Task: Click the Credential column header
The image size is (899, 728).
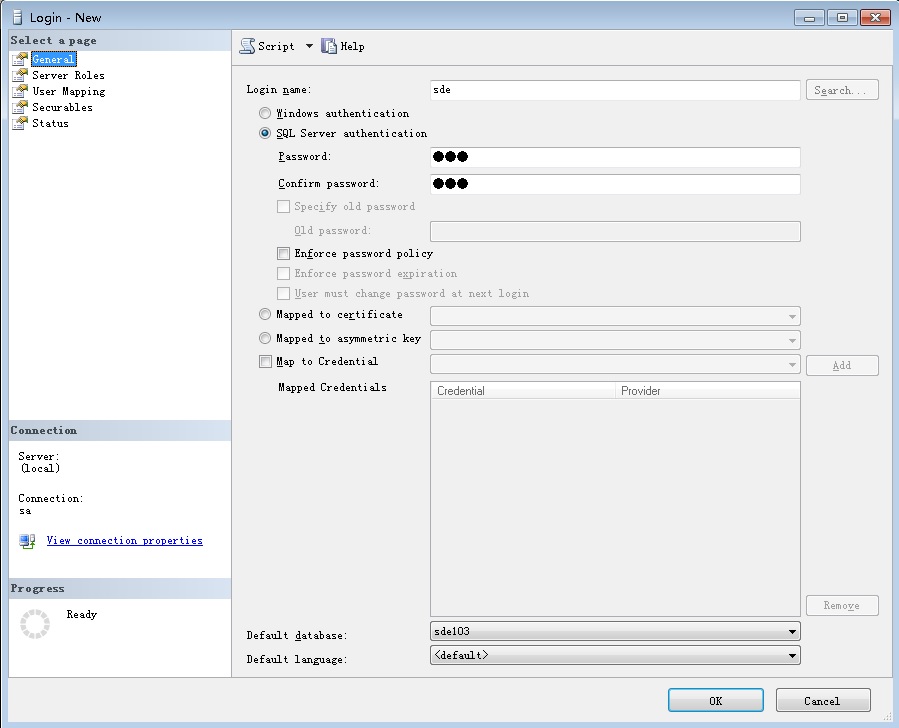Action: pos(523,391)
